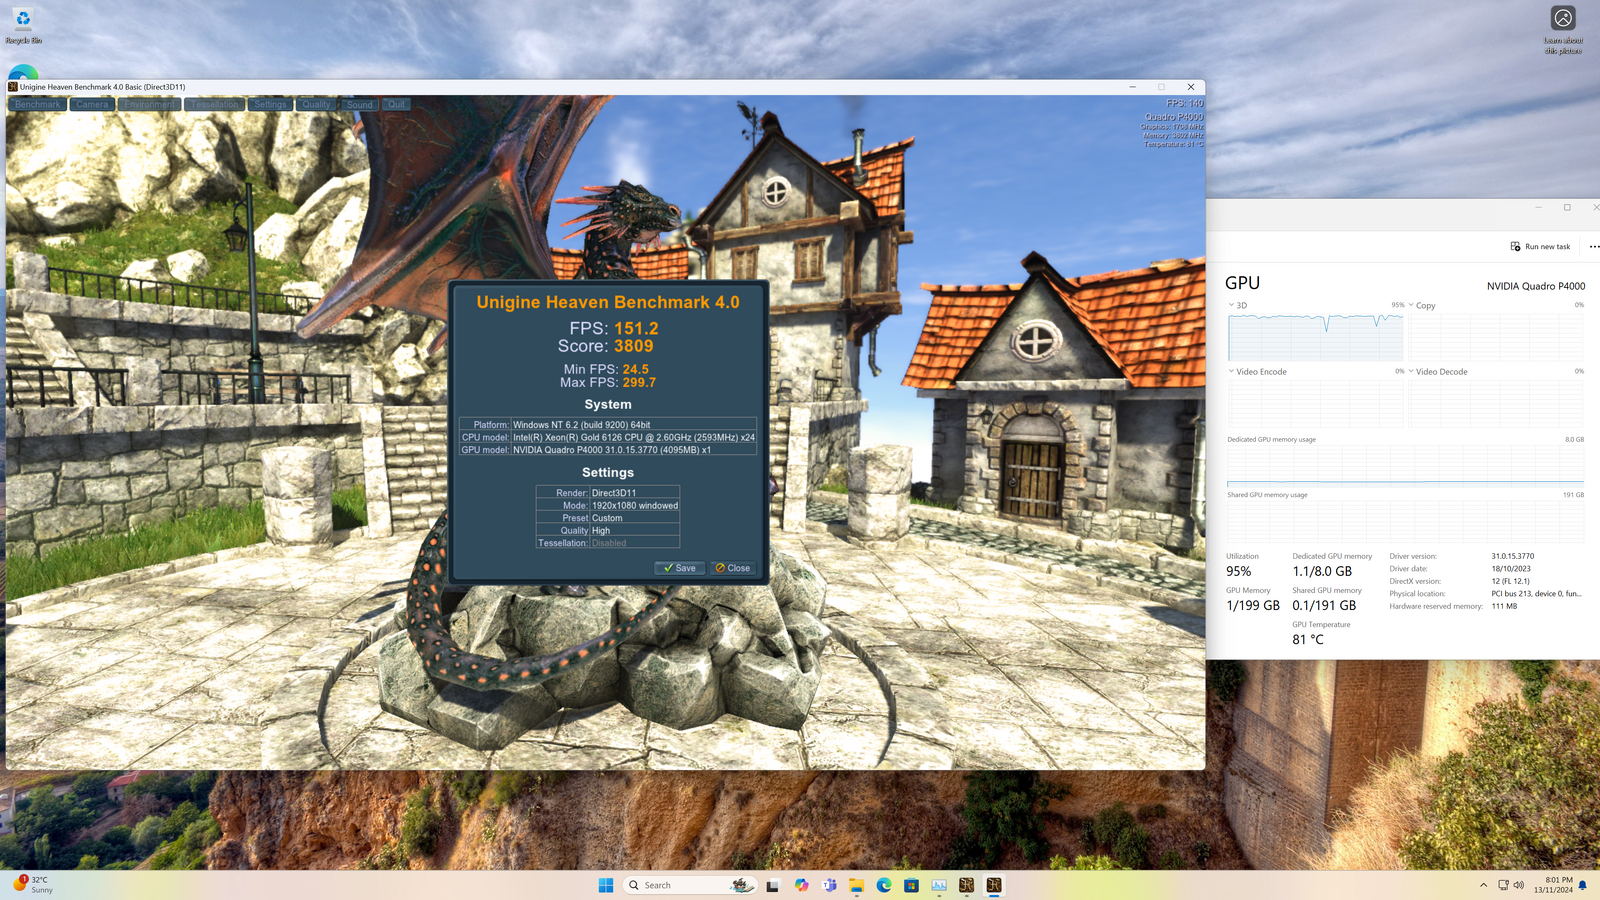Open Microsoft Edge from the taskbar
Screen dimensions: 1600x900
click(884, 885)
